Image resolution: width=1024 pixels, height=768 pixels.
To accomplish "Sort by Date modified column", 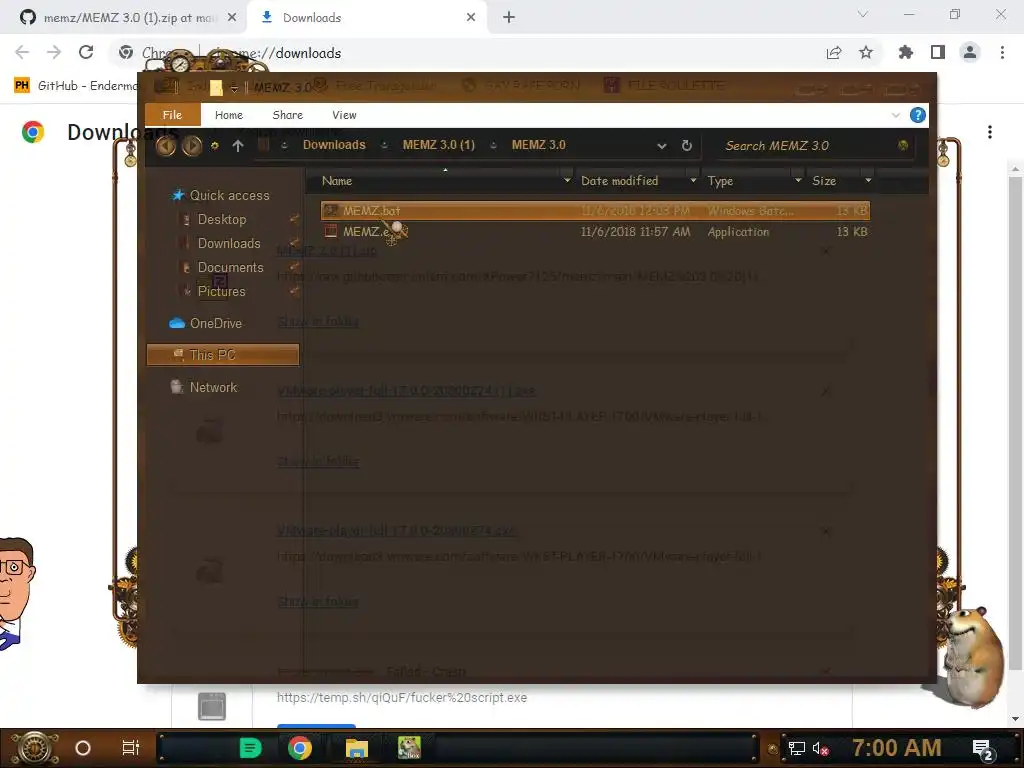I will click(619, 181).
